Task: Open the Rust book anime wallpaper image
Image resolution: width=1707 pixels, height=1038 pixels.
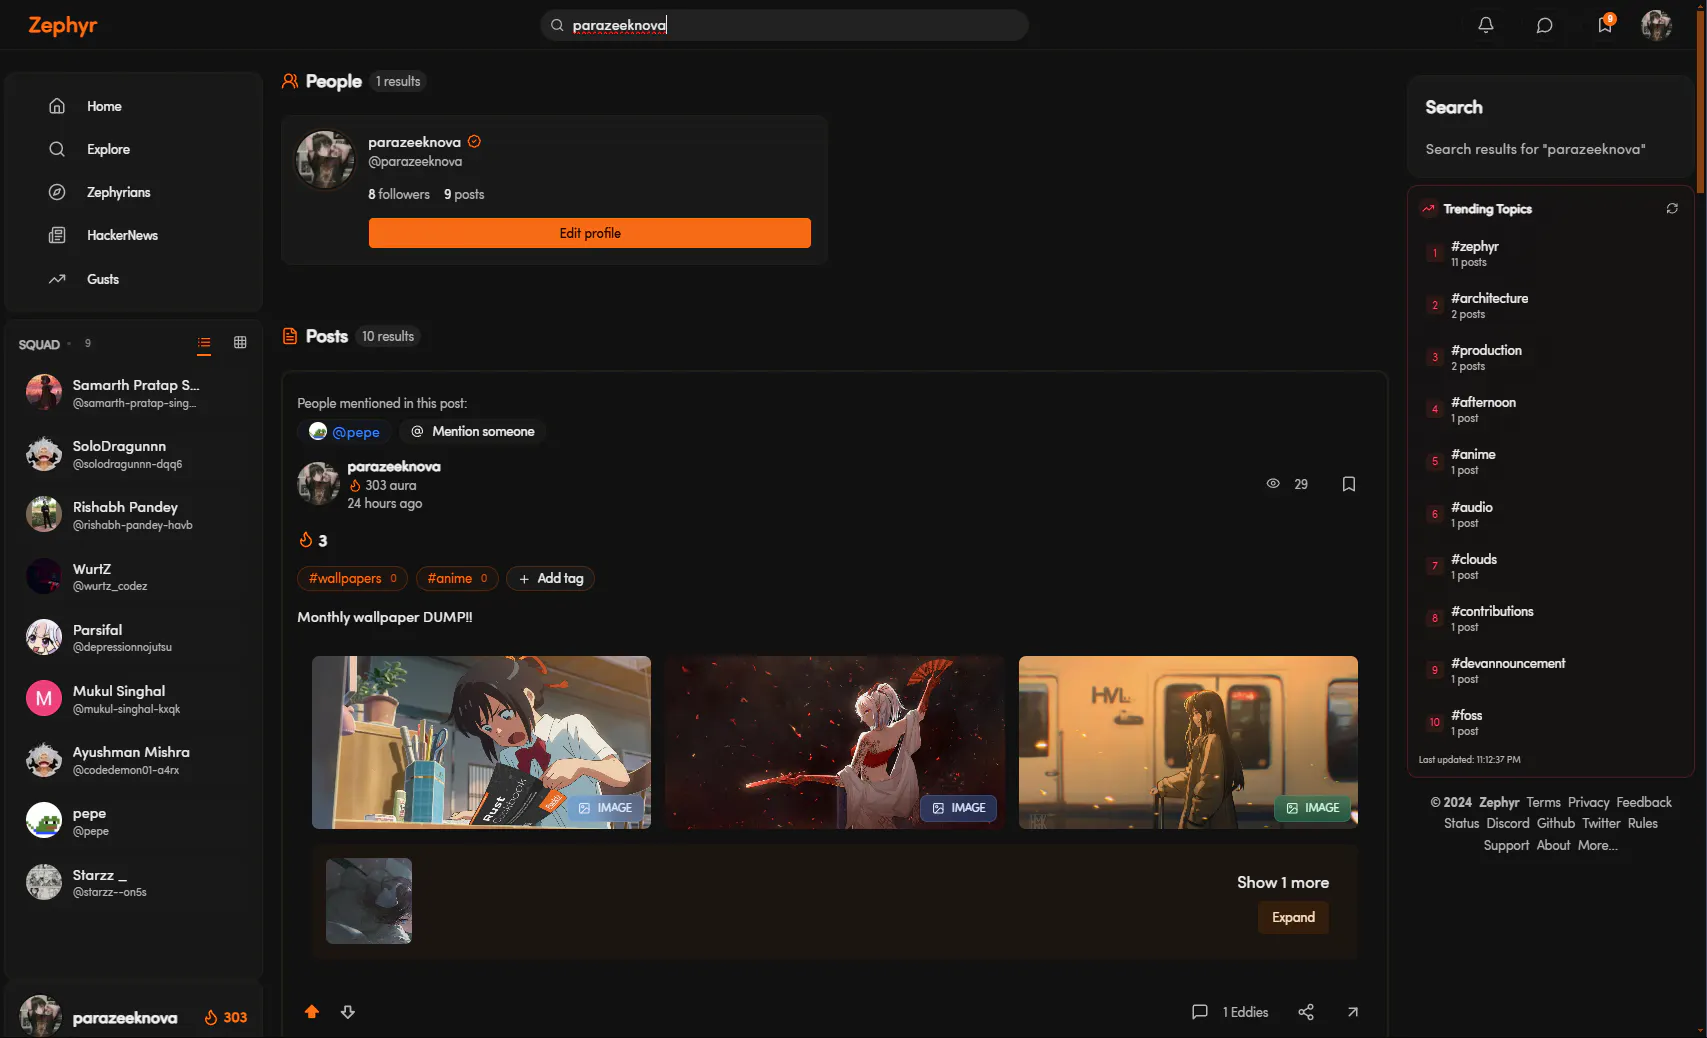Action: point(481,742)
